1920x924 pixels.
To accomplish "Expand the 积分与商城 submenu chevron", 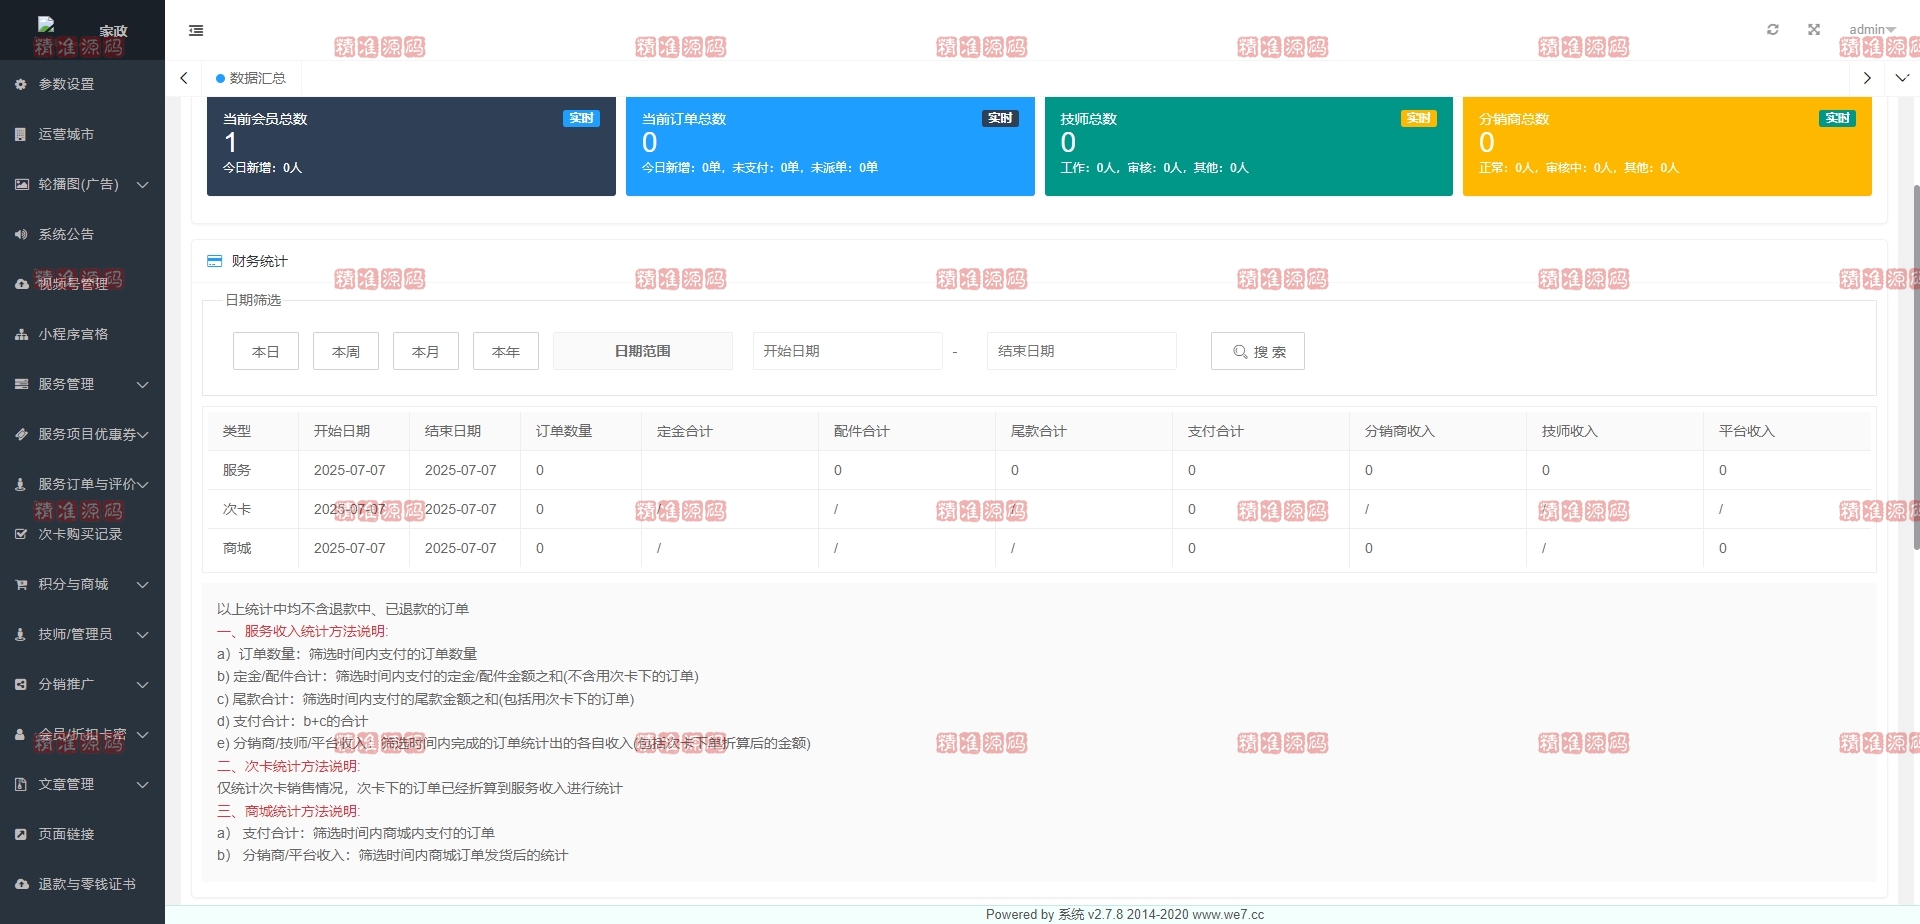I will pos(143,584).
